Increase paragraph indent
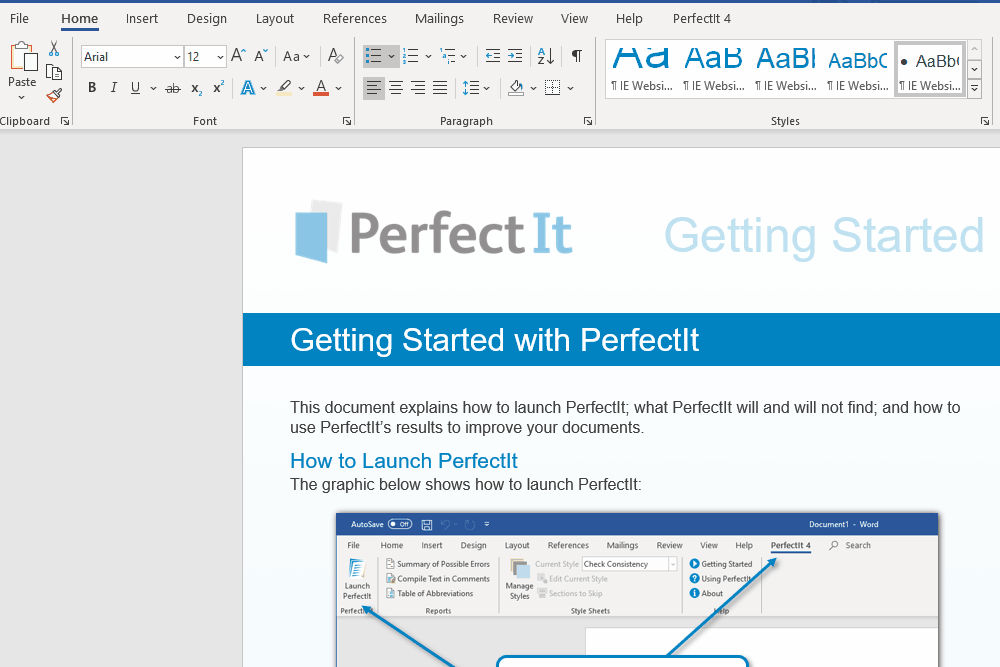The width and height of the screenshot is (1000, 667). click(515, 56)
